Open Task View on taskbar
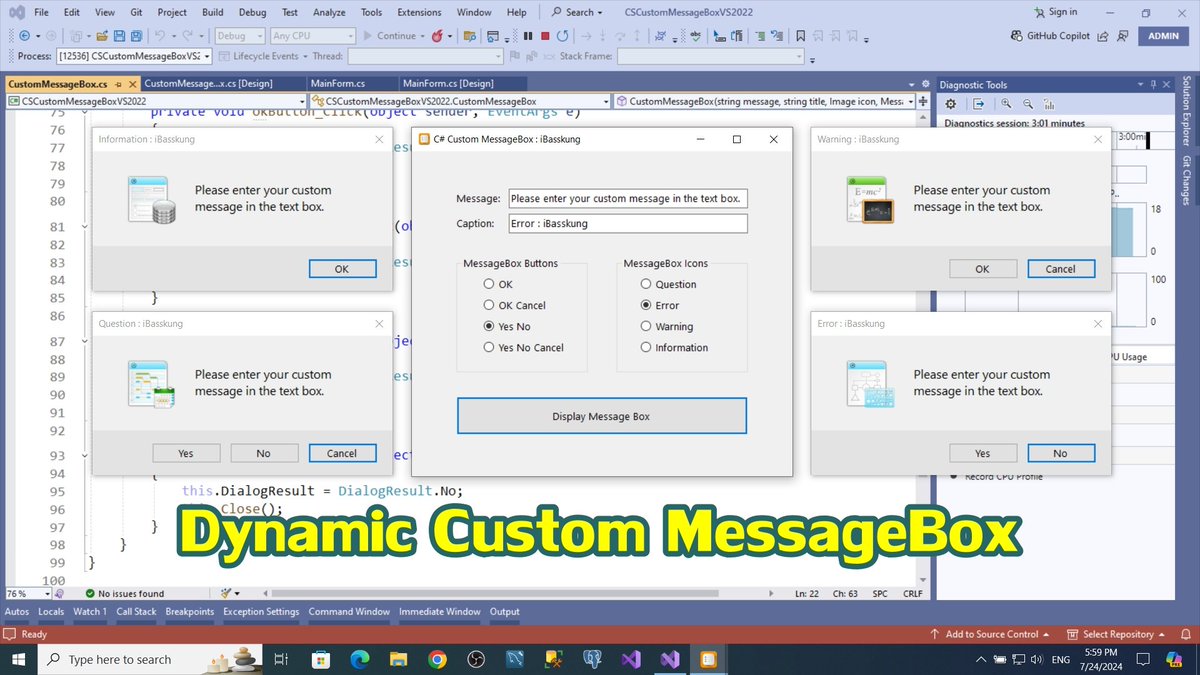 [x=282, y=659]
